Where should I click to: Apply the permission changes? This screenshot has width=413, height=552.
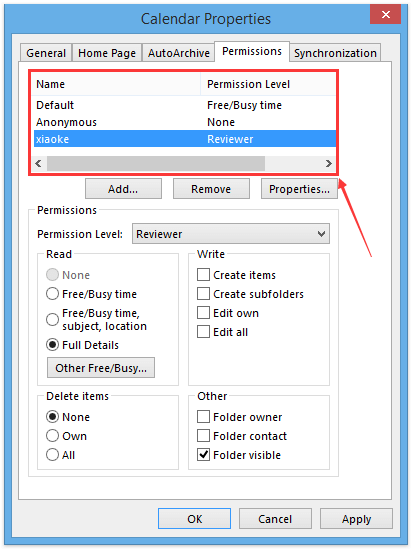[356, 519]
